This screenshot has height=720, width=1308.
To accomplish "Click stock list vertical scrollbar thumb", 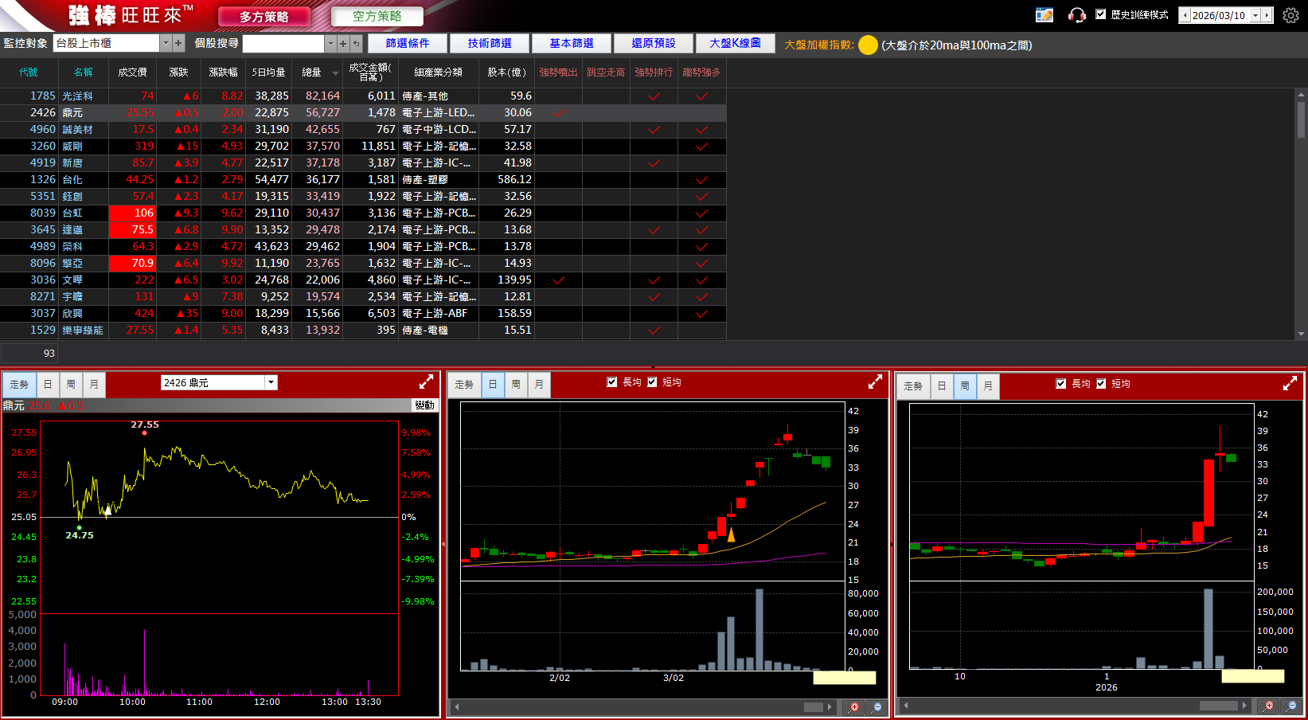I will [1301, 120].
